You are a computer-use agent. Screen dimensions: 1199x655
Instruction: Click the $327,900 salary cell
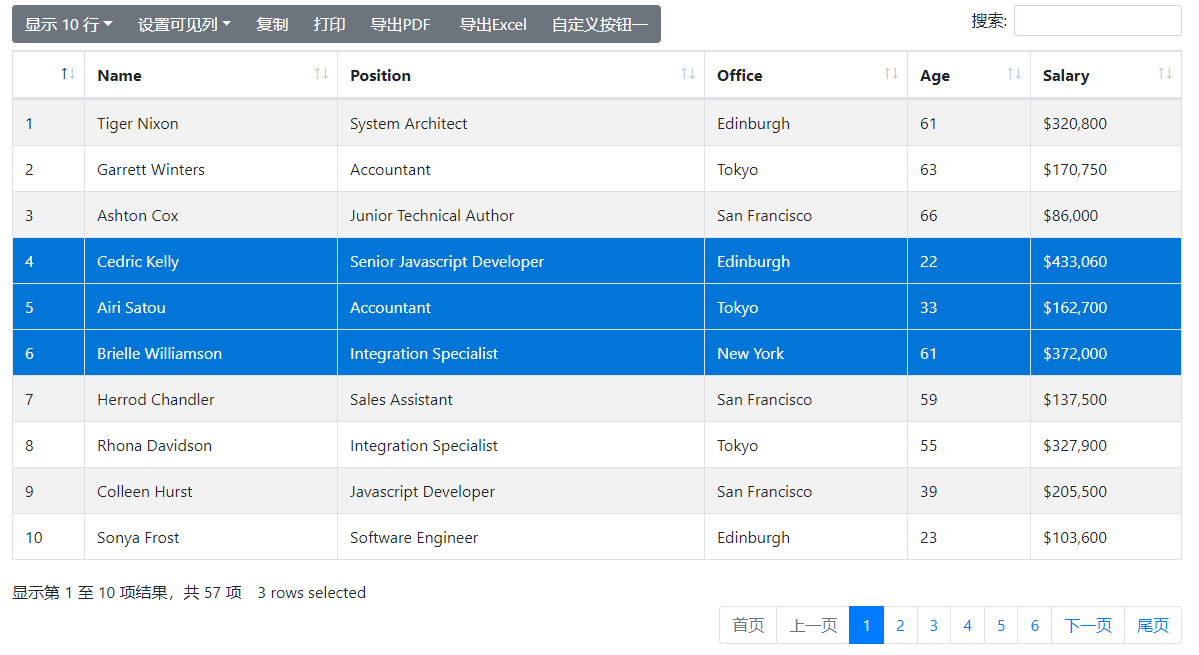pyautogui.click(x=1106, y=445)
